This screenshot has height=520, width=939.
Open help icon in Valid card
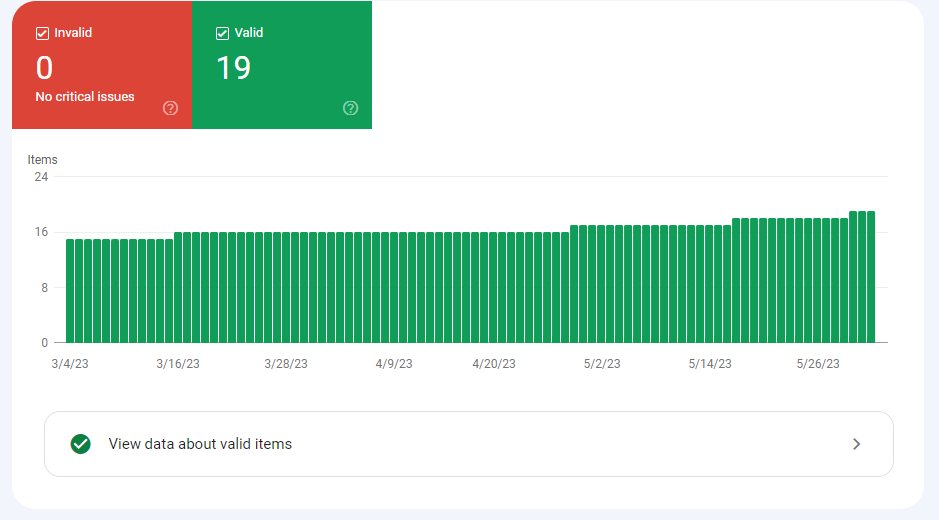tap(350, 108)
